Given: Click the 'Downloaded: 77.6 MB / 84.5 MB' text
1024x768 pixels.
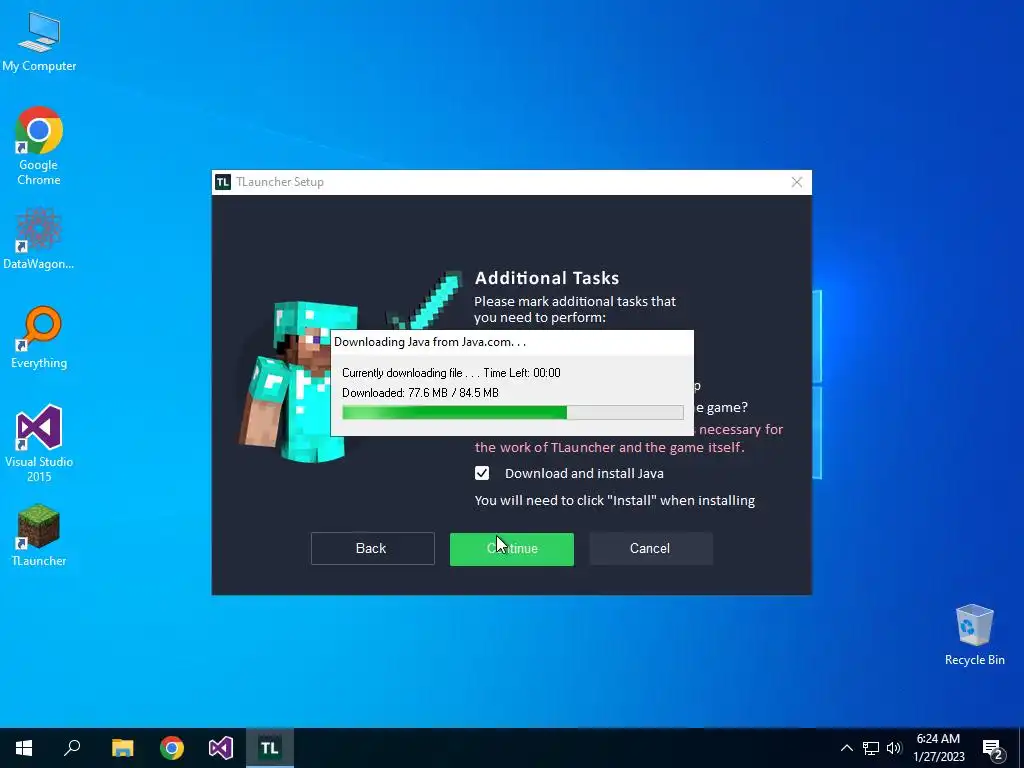Looking at the screenshot, I should 420,392.
